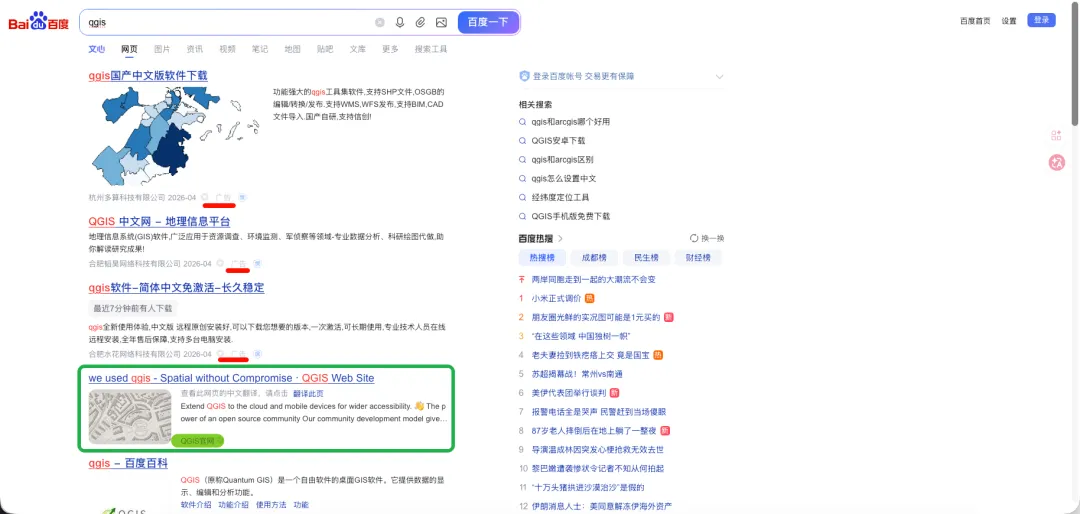Click the 换一换 refresh text
The width and height of the screenshot is (1080, 514).
coord(713,238)
